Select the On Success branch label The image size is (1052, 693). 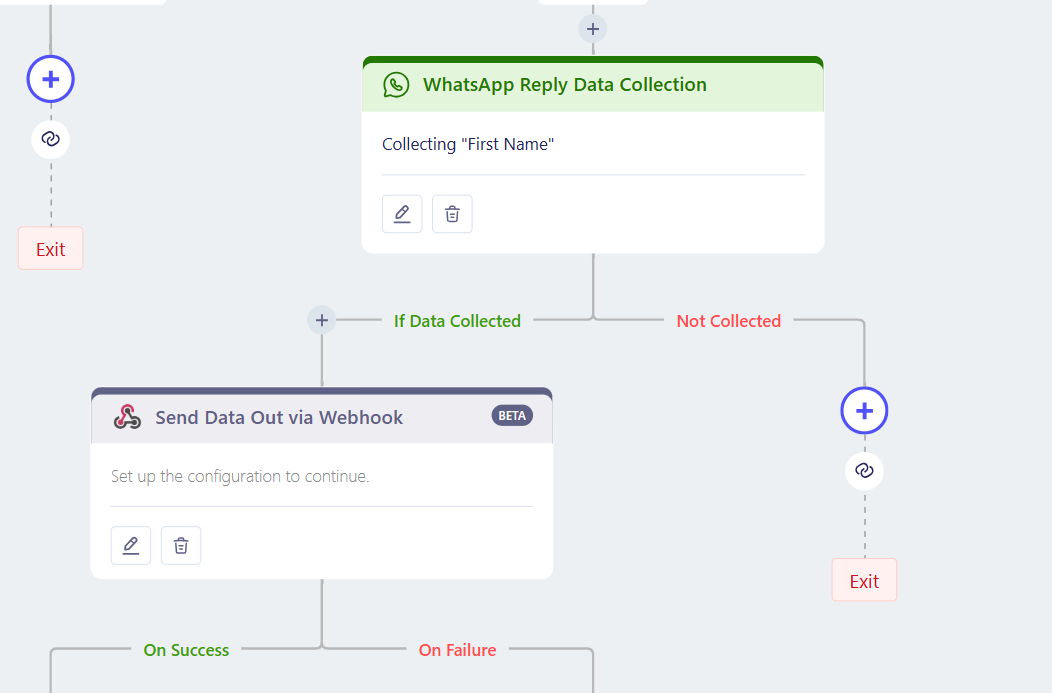(x=186, y=650)
